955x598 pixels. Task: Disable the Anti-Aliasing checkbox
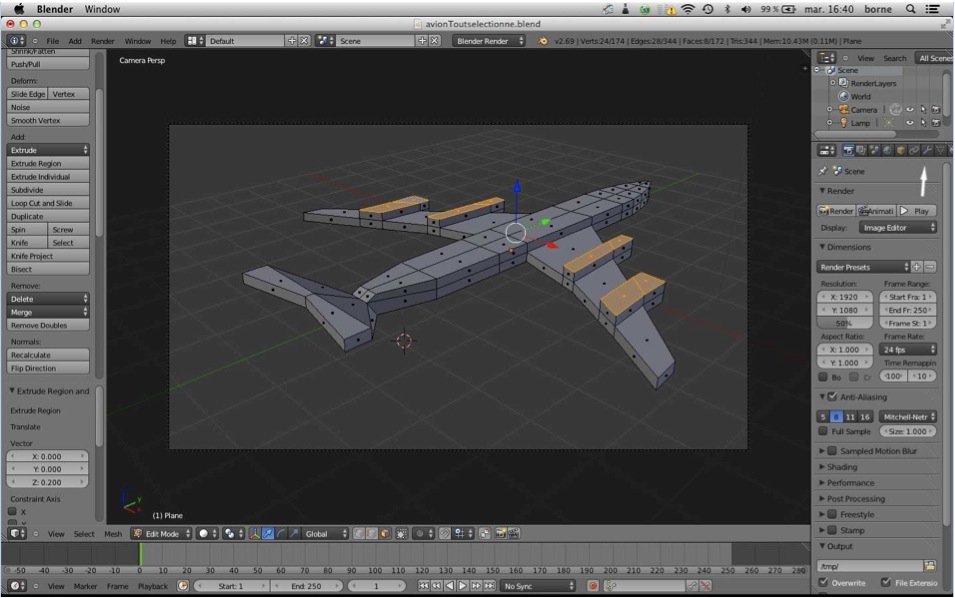[x=832, y=397]
